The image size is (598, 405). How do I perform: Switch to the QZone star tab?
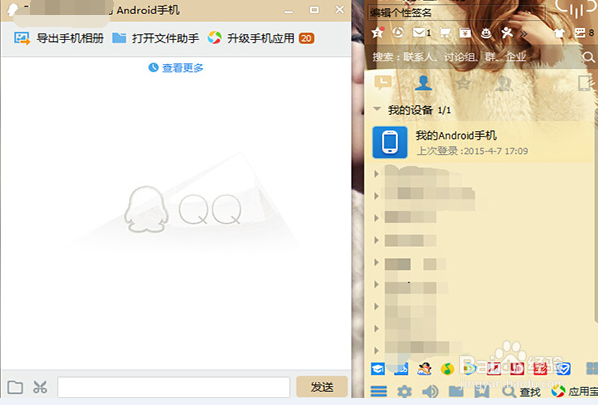(x=463, y=82)
